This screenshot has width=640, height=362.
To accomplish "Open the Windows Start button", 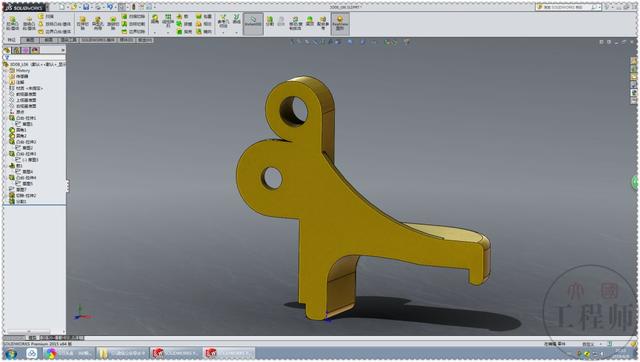I will pos(11,353).
